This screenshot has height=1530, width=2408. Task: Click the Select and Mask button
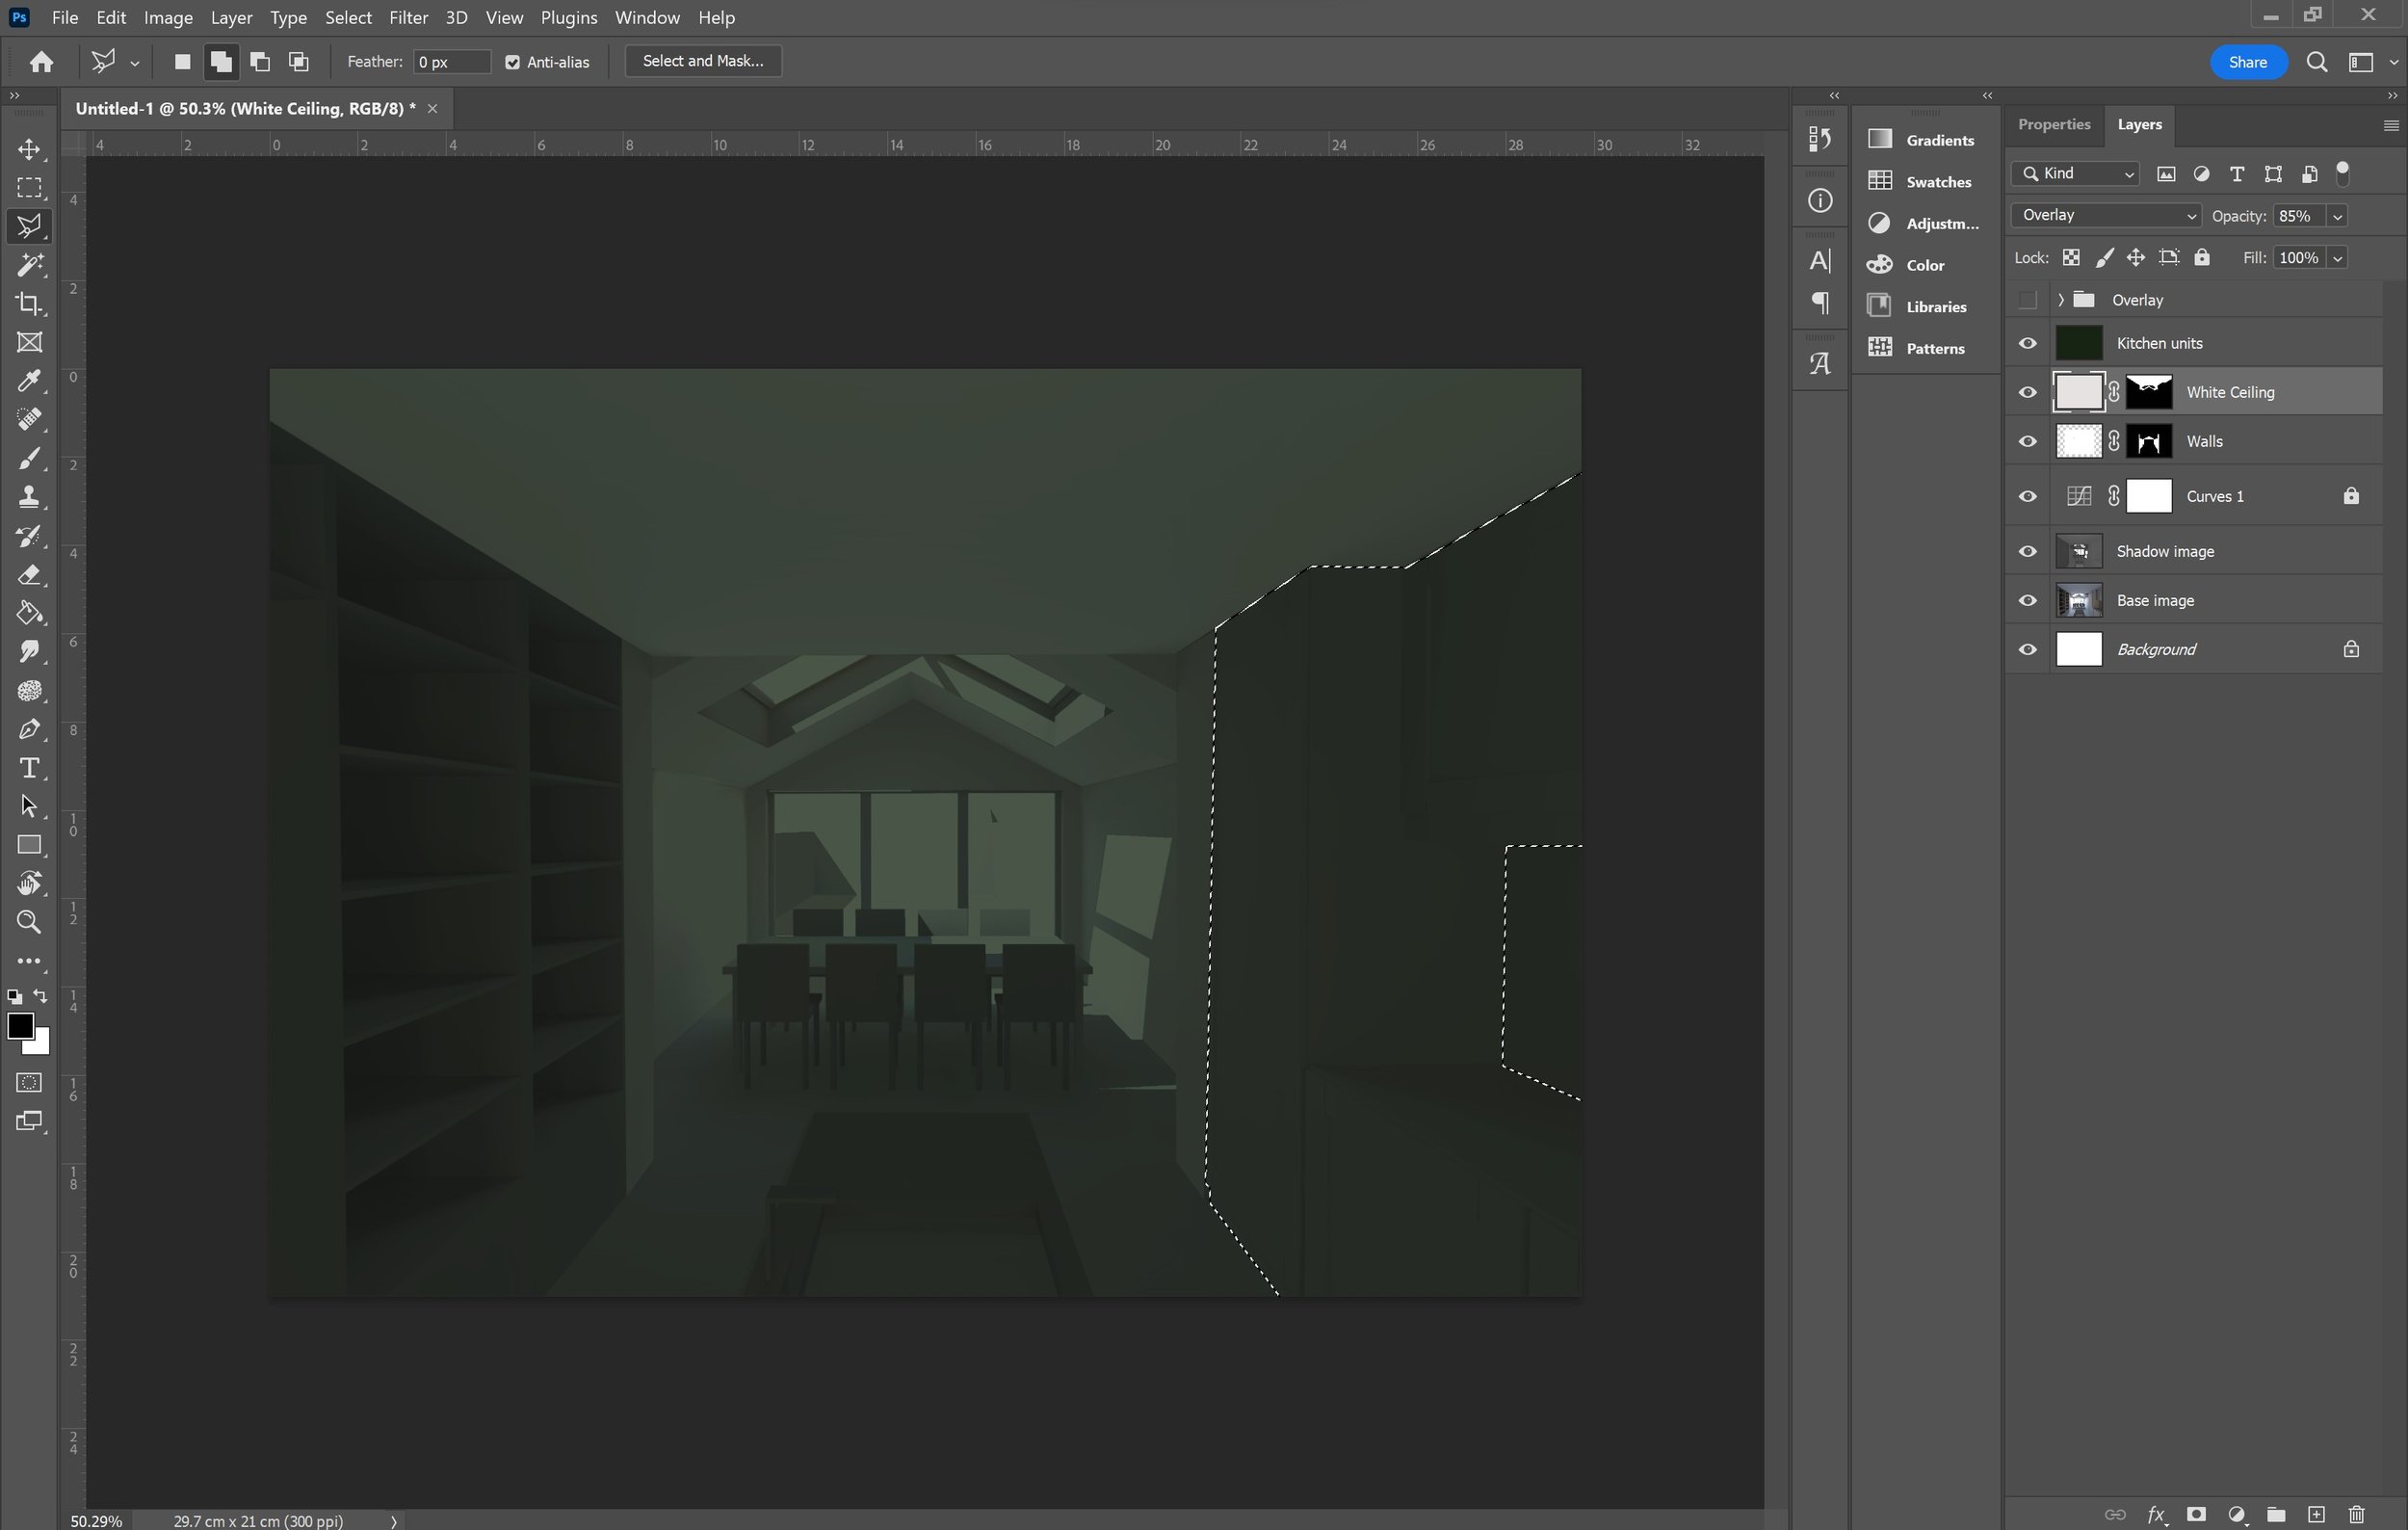point(703,61)
